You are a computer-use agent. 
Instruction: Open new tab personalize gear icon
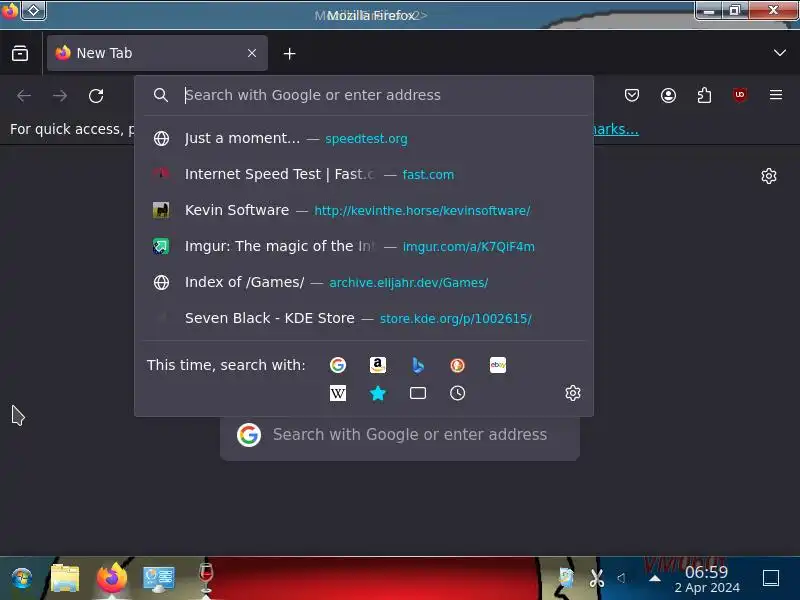point(768,176)
